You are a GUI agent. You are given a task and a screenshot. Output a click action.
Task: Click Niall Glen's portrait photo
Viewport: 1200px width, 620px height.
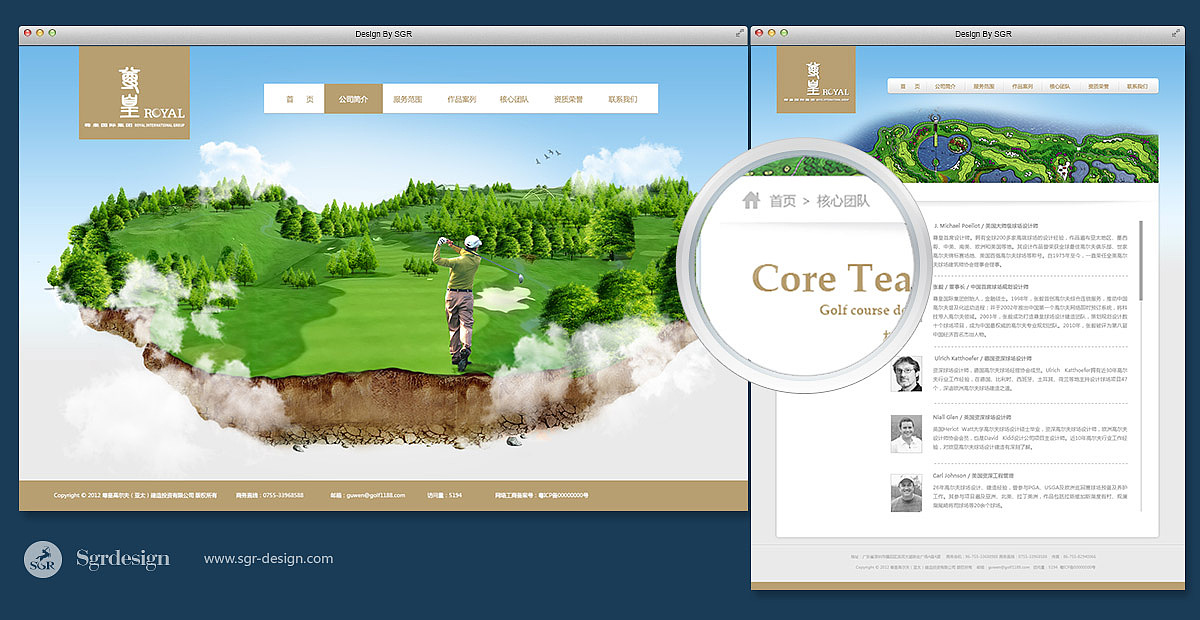(x=906, y=435)
